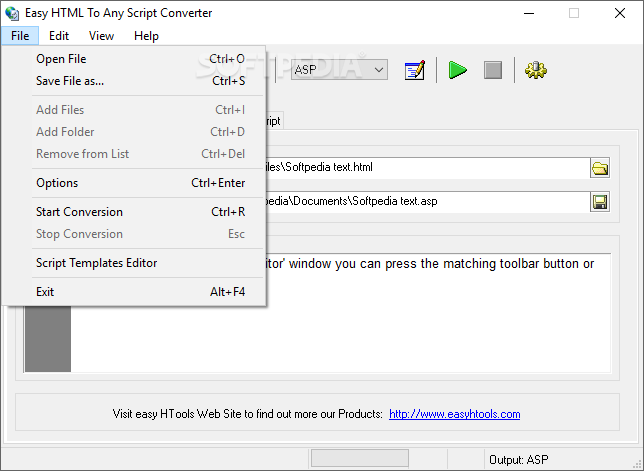Open the View menu
Screen dimensions: 644x471
[101, 36]
